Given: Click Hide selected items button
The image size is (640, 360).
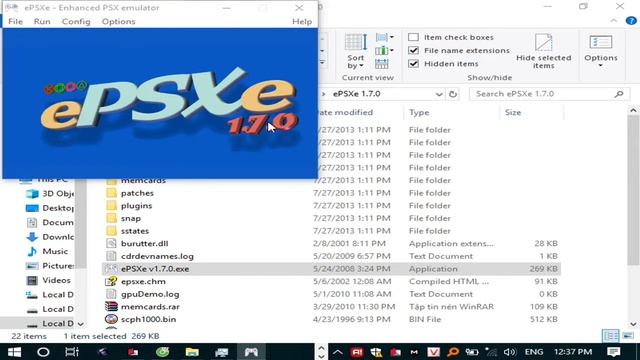Looking at the screenshot, I should (x=544, y=51).
